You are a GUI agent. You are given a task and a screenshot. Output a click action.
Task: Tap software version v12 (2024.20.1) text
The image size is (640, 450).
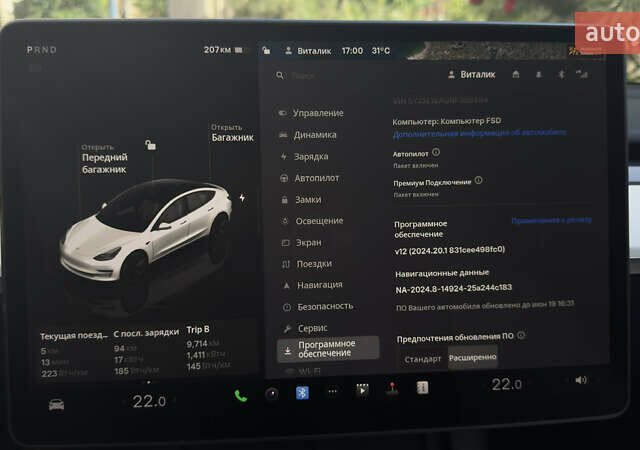pyautogui.click(x=450, y=250)
